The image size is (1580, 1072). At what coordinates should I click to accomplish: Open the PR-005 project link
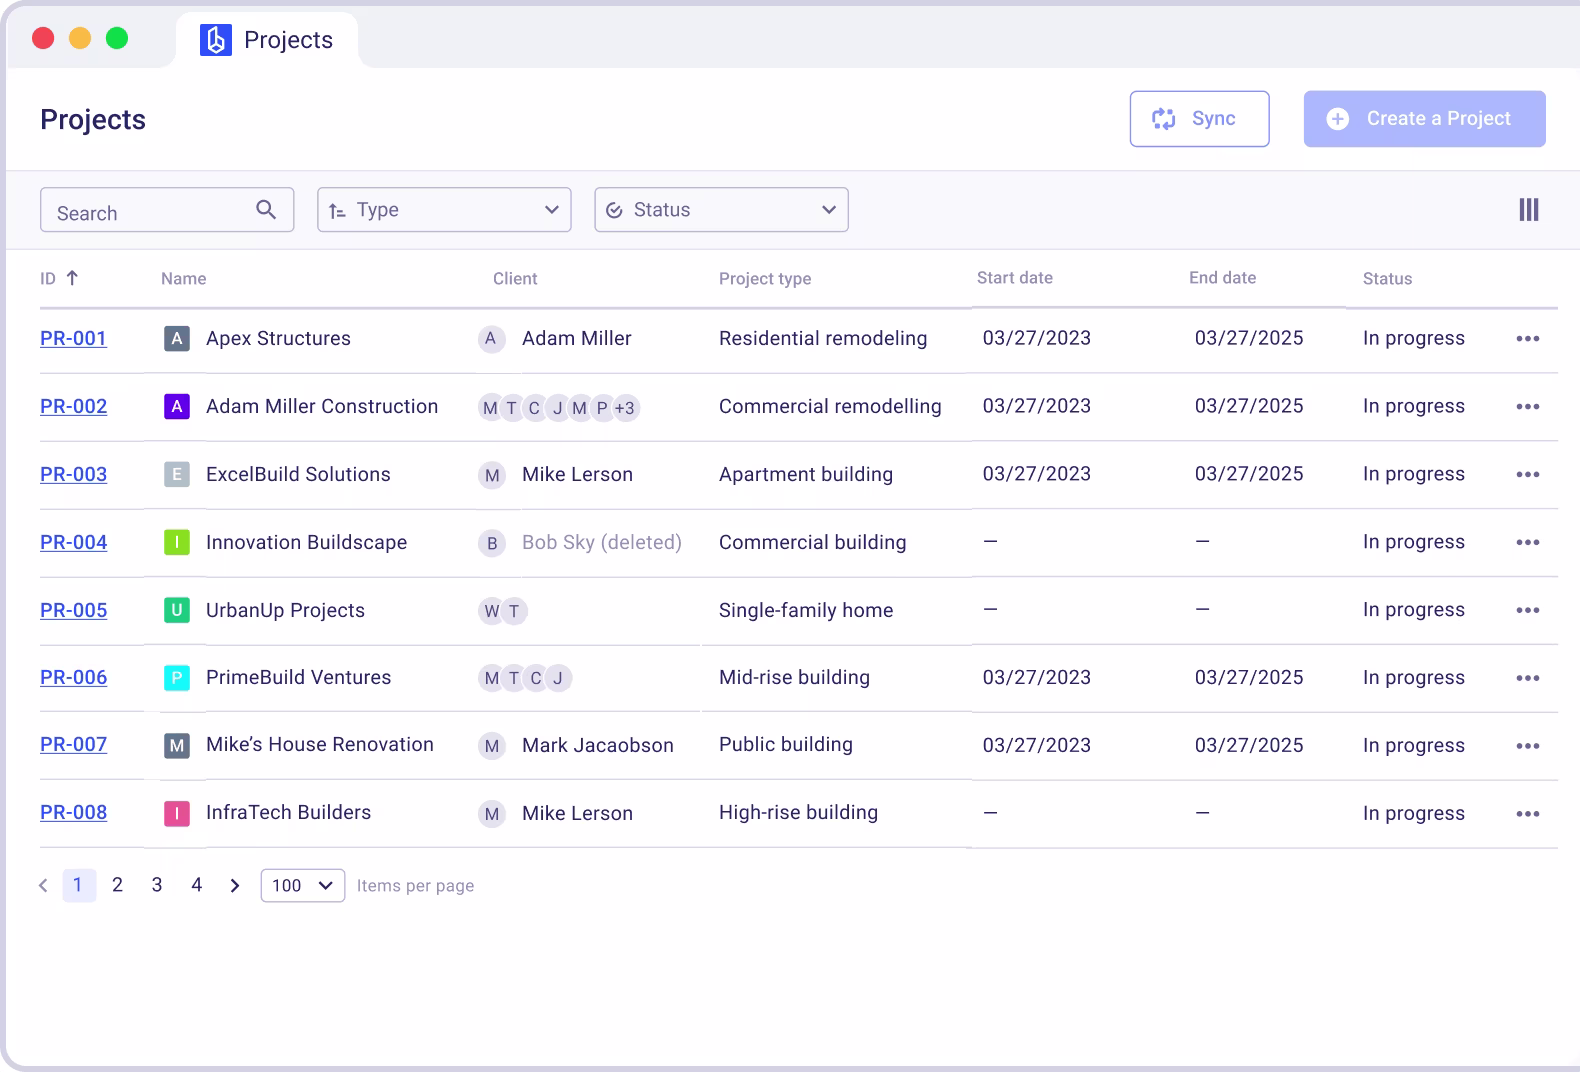[73, 610]
